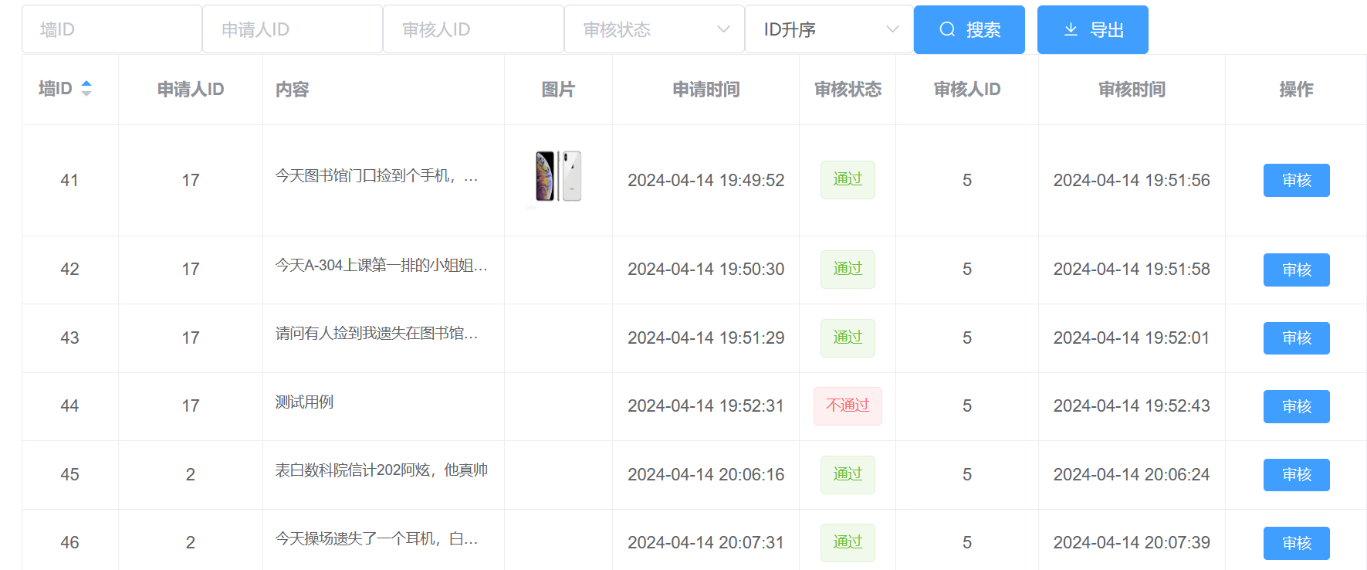Focus the 审核人ID input field

474,29
